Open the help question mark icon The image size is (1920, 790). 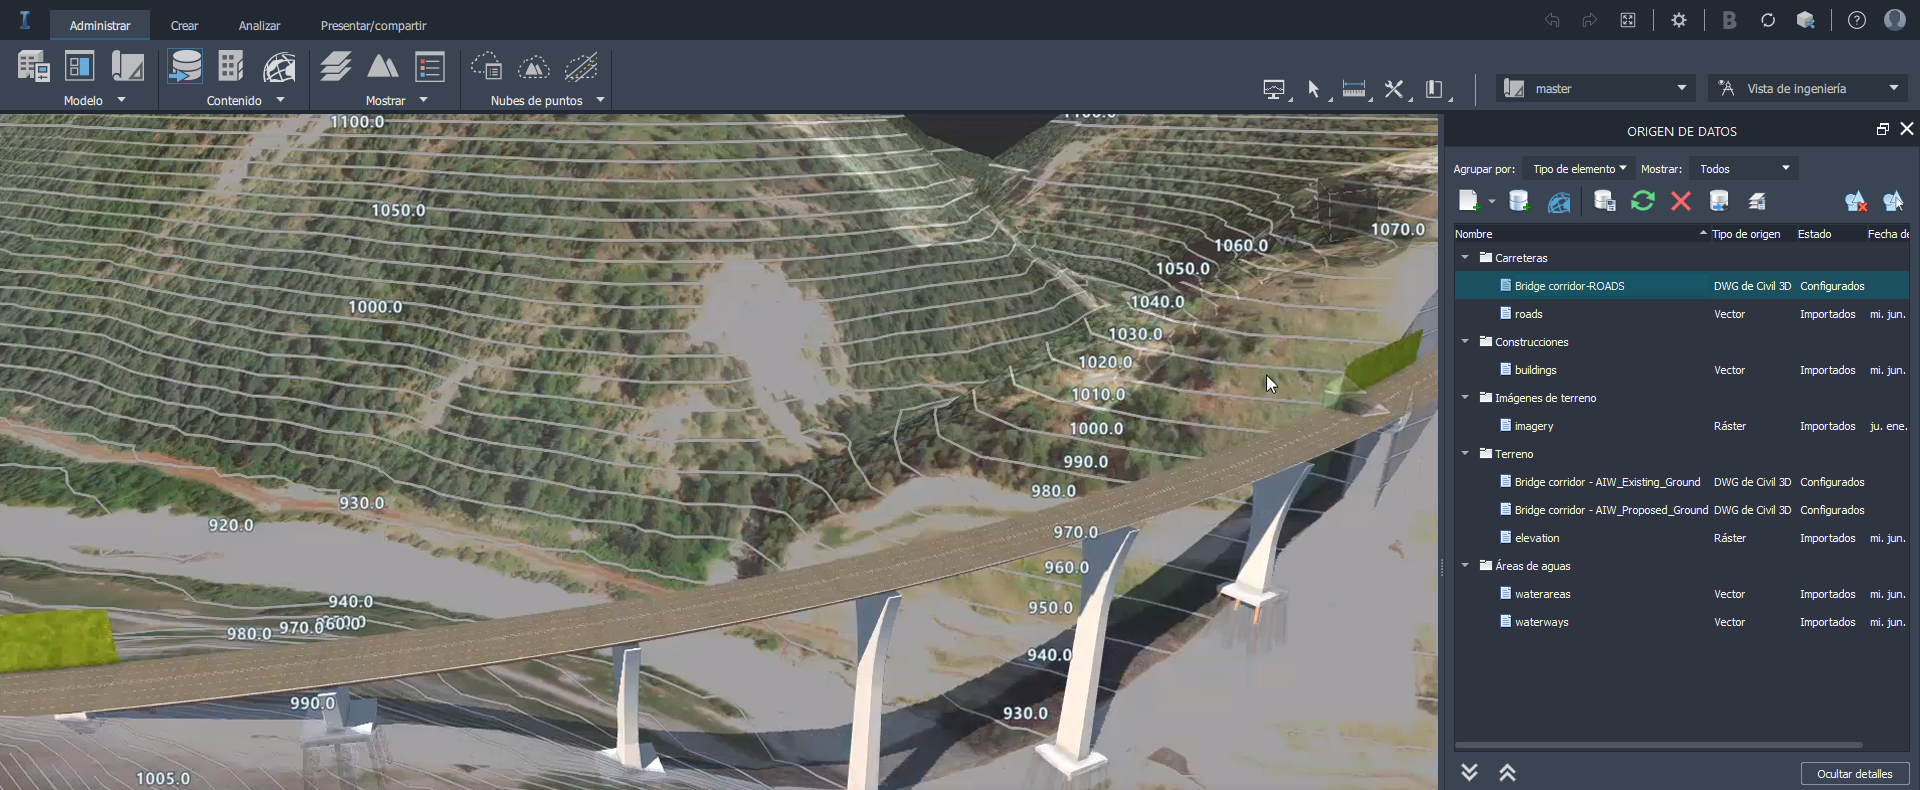click(1857, 20)
